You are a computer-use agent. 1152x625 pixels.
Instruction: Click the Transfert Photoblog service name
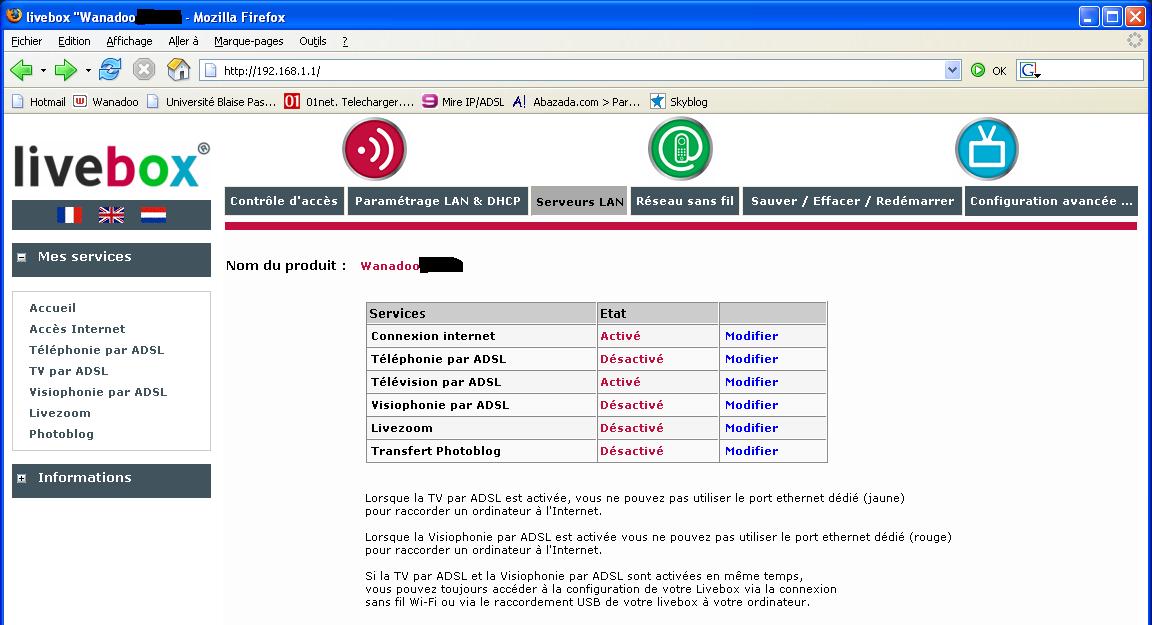tap(436, 451)
